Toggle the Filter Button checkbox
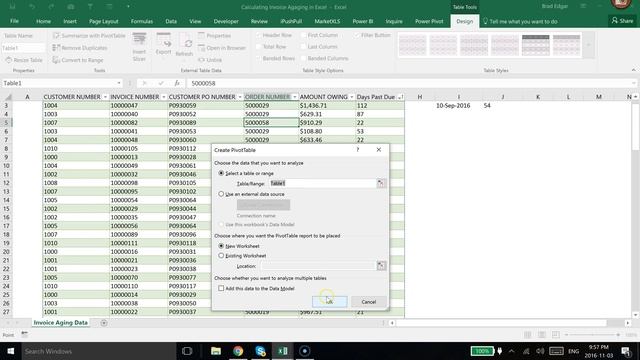This screenshot has height=360, width=640. point(357,35)
